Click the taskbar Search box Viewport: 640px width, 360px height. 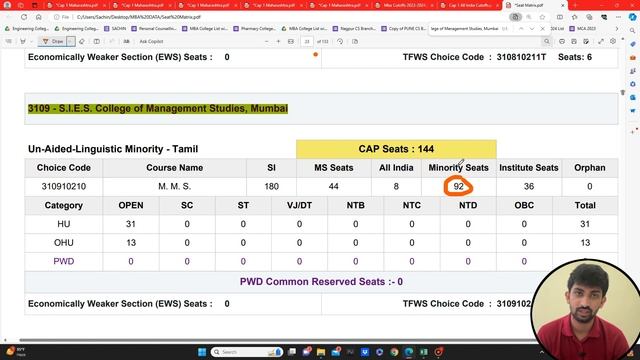click(247, 352)
